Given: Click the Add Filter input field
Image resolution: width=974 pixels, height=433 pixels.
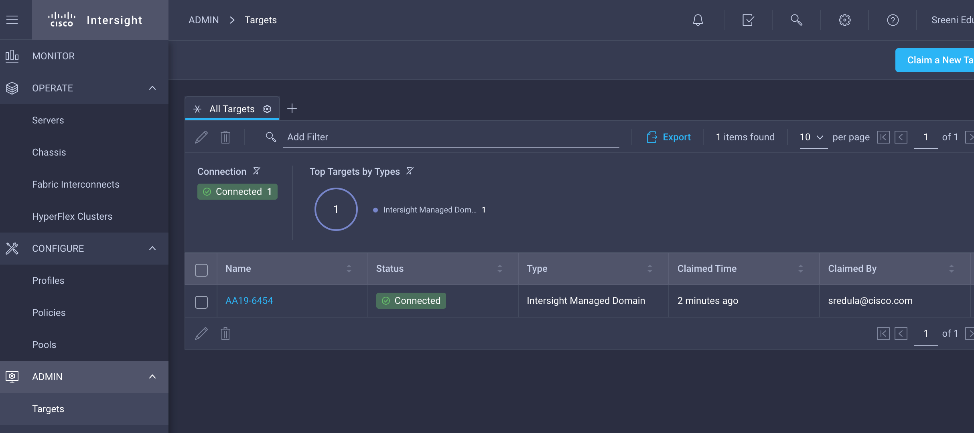Looking at the screenshot, I should click(451, 137).
